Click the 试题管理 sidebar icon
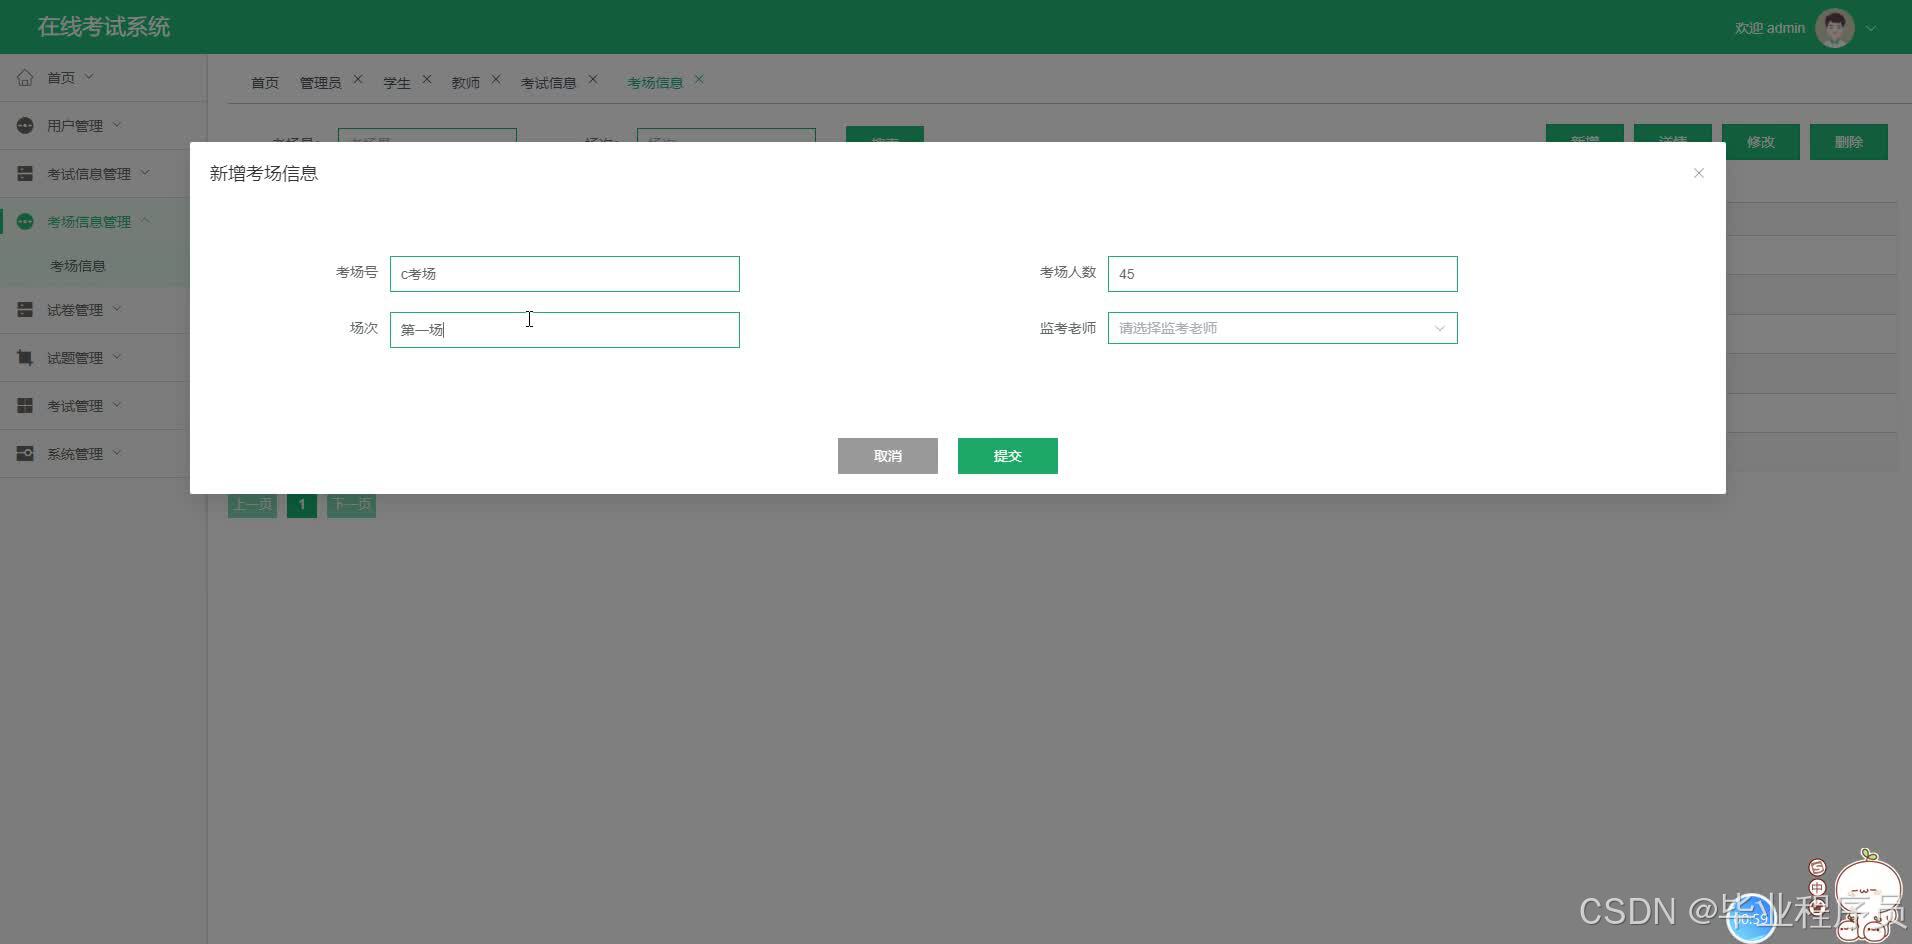1912x944 pixels. tap(25, 357)
